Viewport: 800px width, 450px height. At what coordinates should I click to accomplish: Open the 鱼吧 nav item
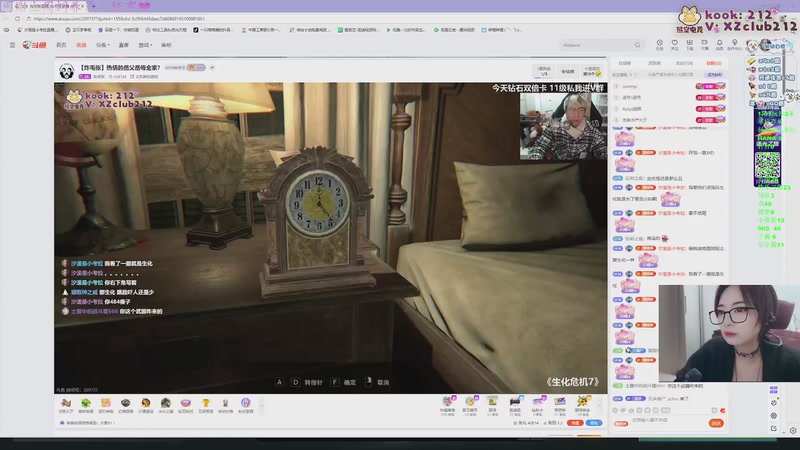tap(166, 45)
